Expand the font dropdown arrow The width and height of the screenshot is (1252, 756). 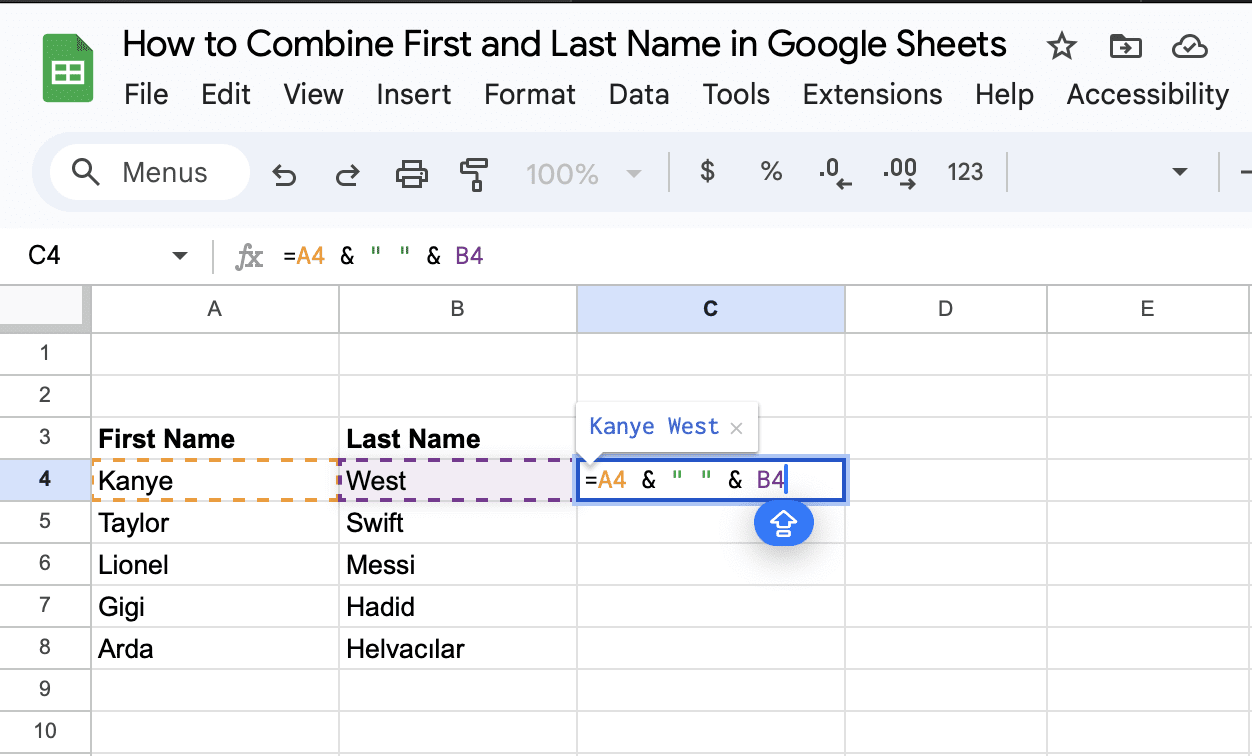pos(1180,173)
